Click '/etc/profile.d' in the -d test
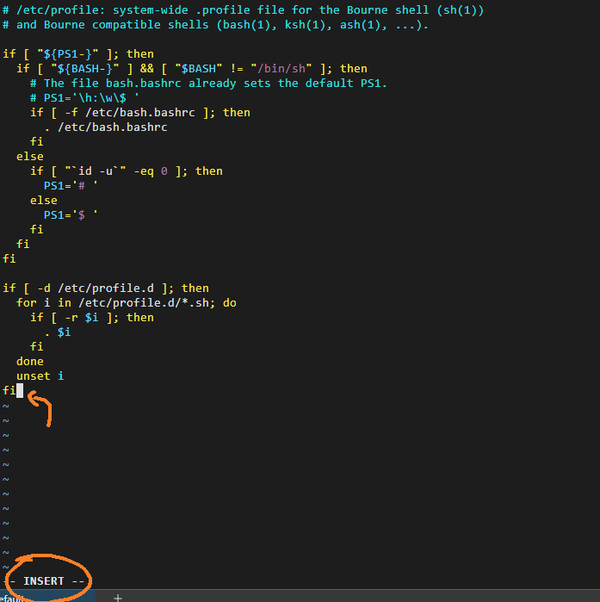The height and width of the screenshot is (602, 600). pyautogui.click(x=106, y=288)
